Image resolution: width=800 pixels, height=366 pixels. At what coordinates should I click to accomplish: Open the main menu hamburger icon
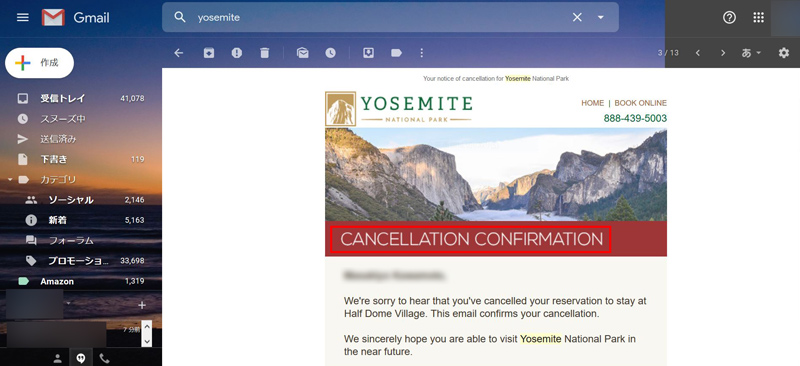pos(22,17)
